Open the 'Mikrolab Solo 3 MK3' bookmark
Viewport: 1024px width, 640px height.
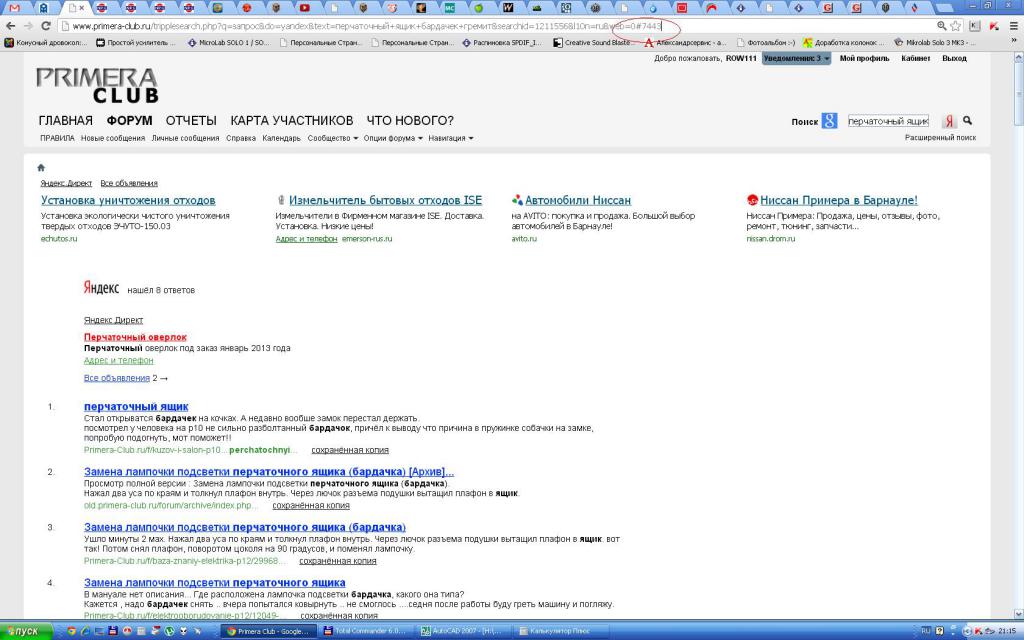click(x=934, y=42)
